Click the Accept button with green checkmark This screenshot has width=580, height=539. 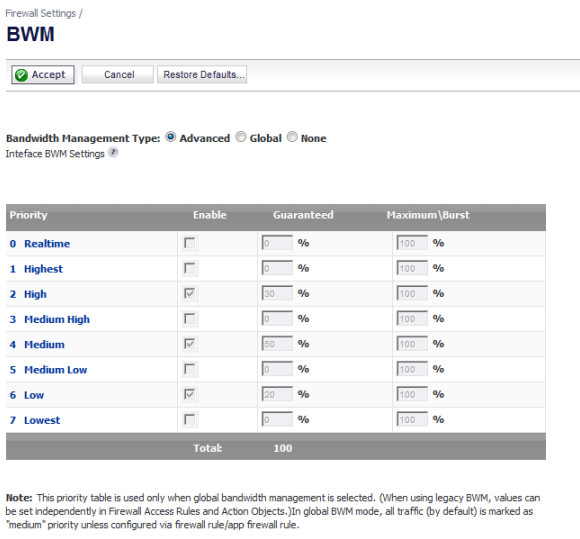[43, 75]
